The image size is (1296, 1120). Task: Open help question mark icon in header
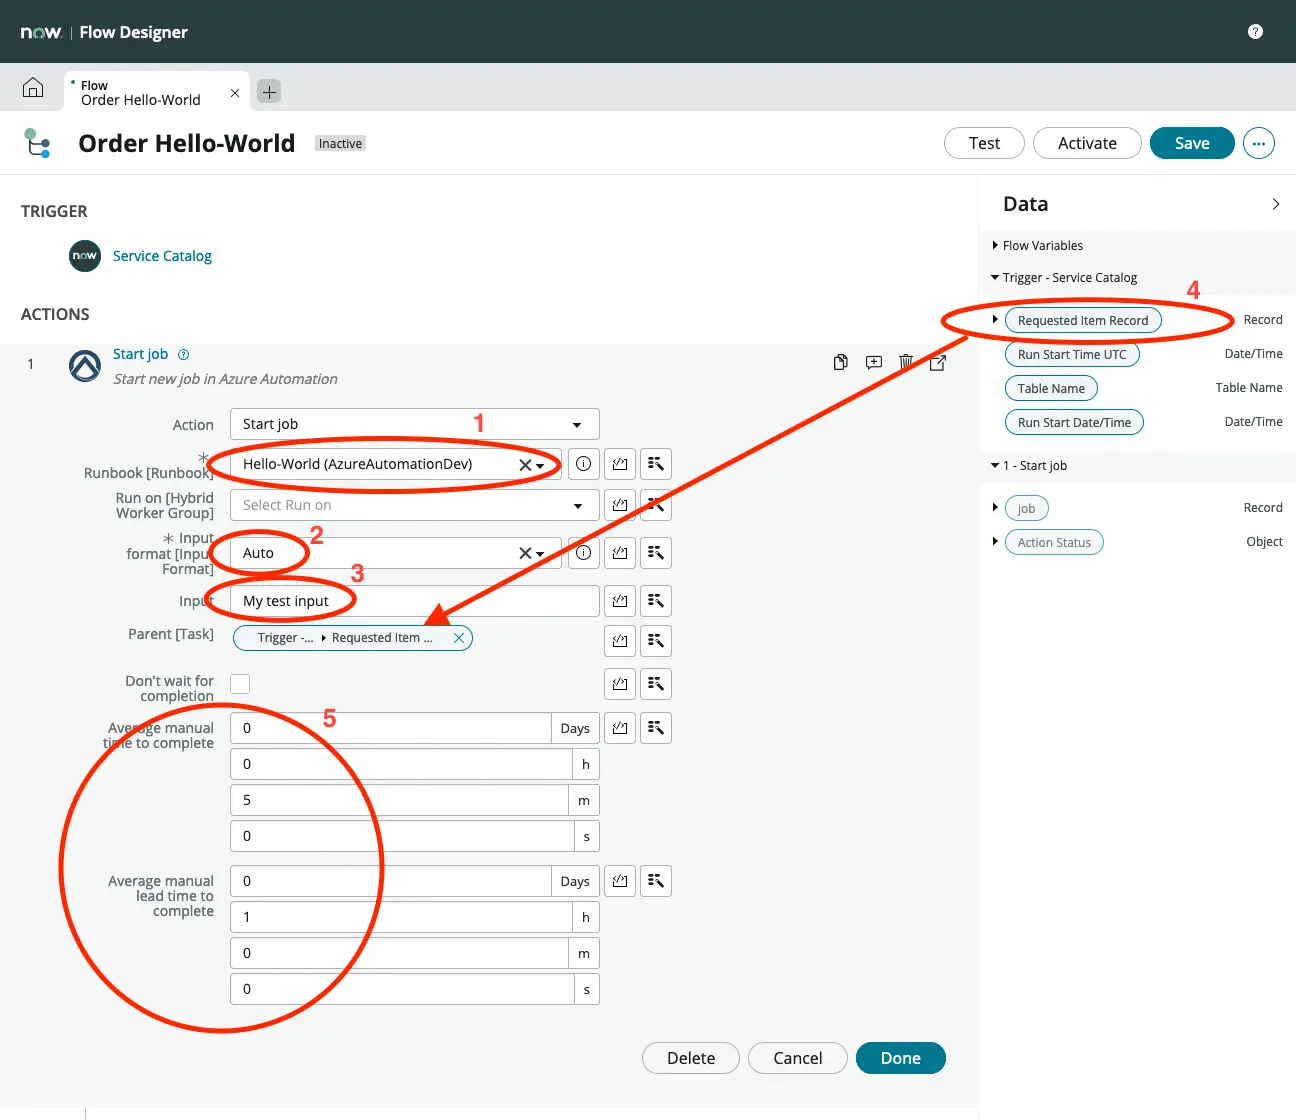1255,32
